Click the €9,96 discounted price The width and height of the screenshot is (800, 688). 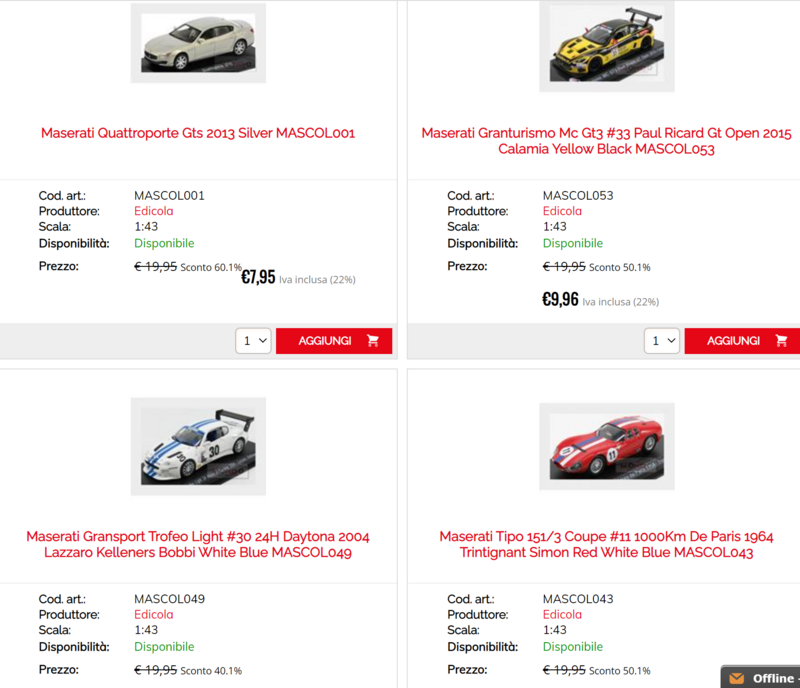(x=560, y=299)
